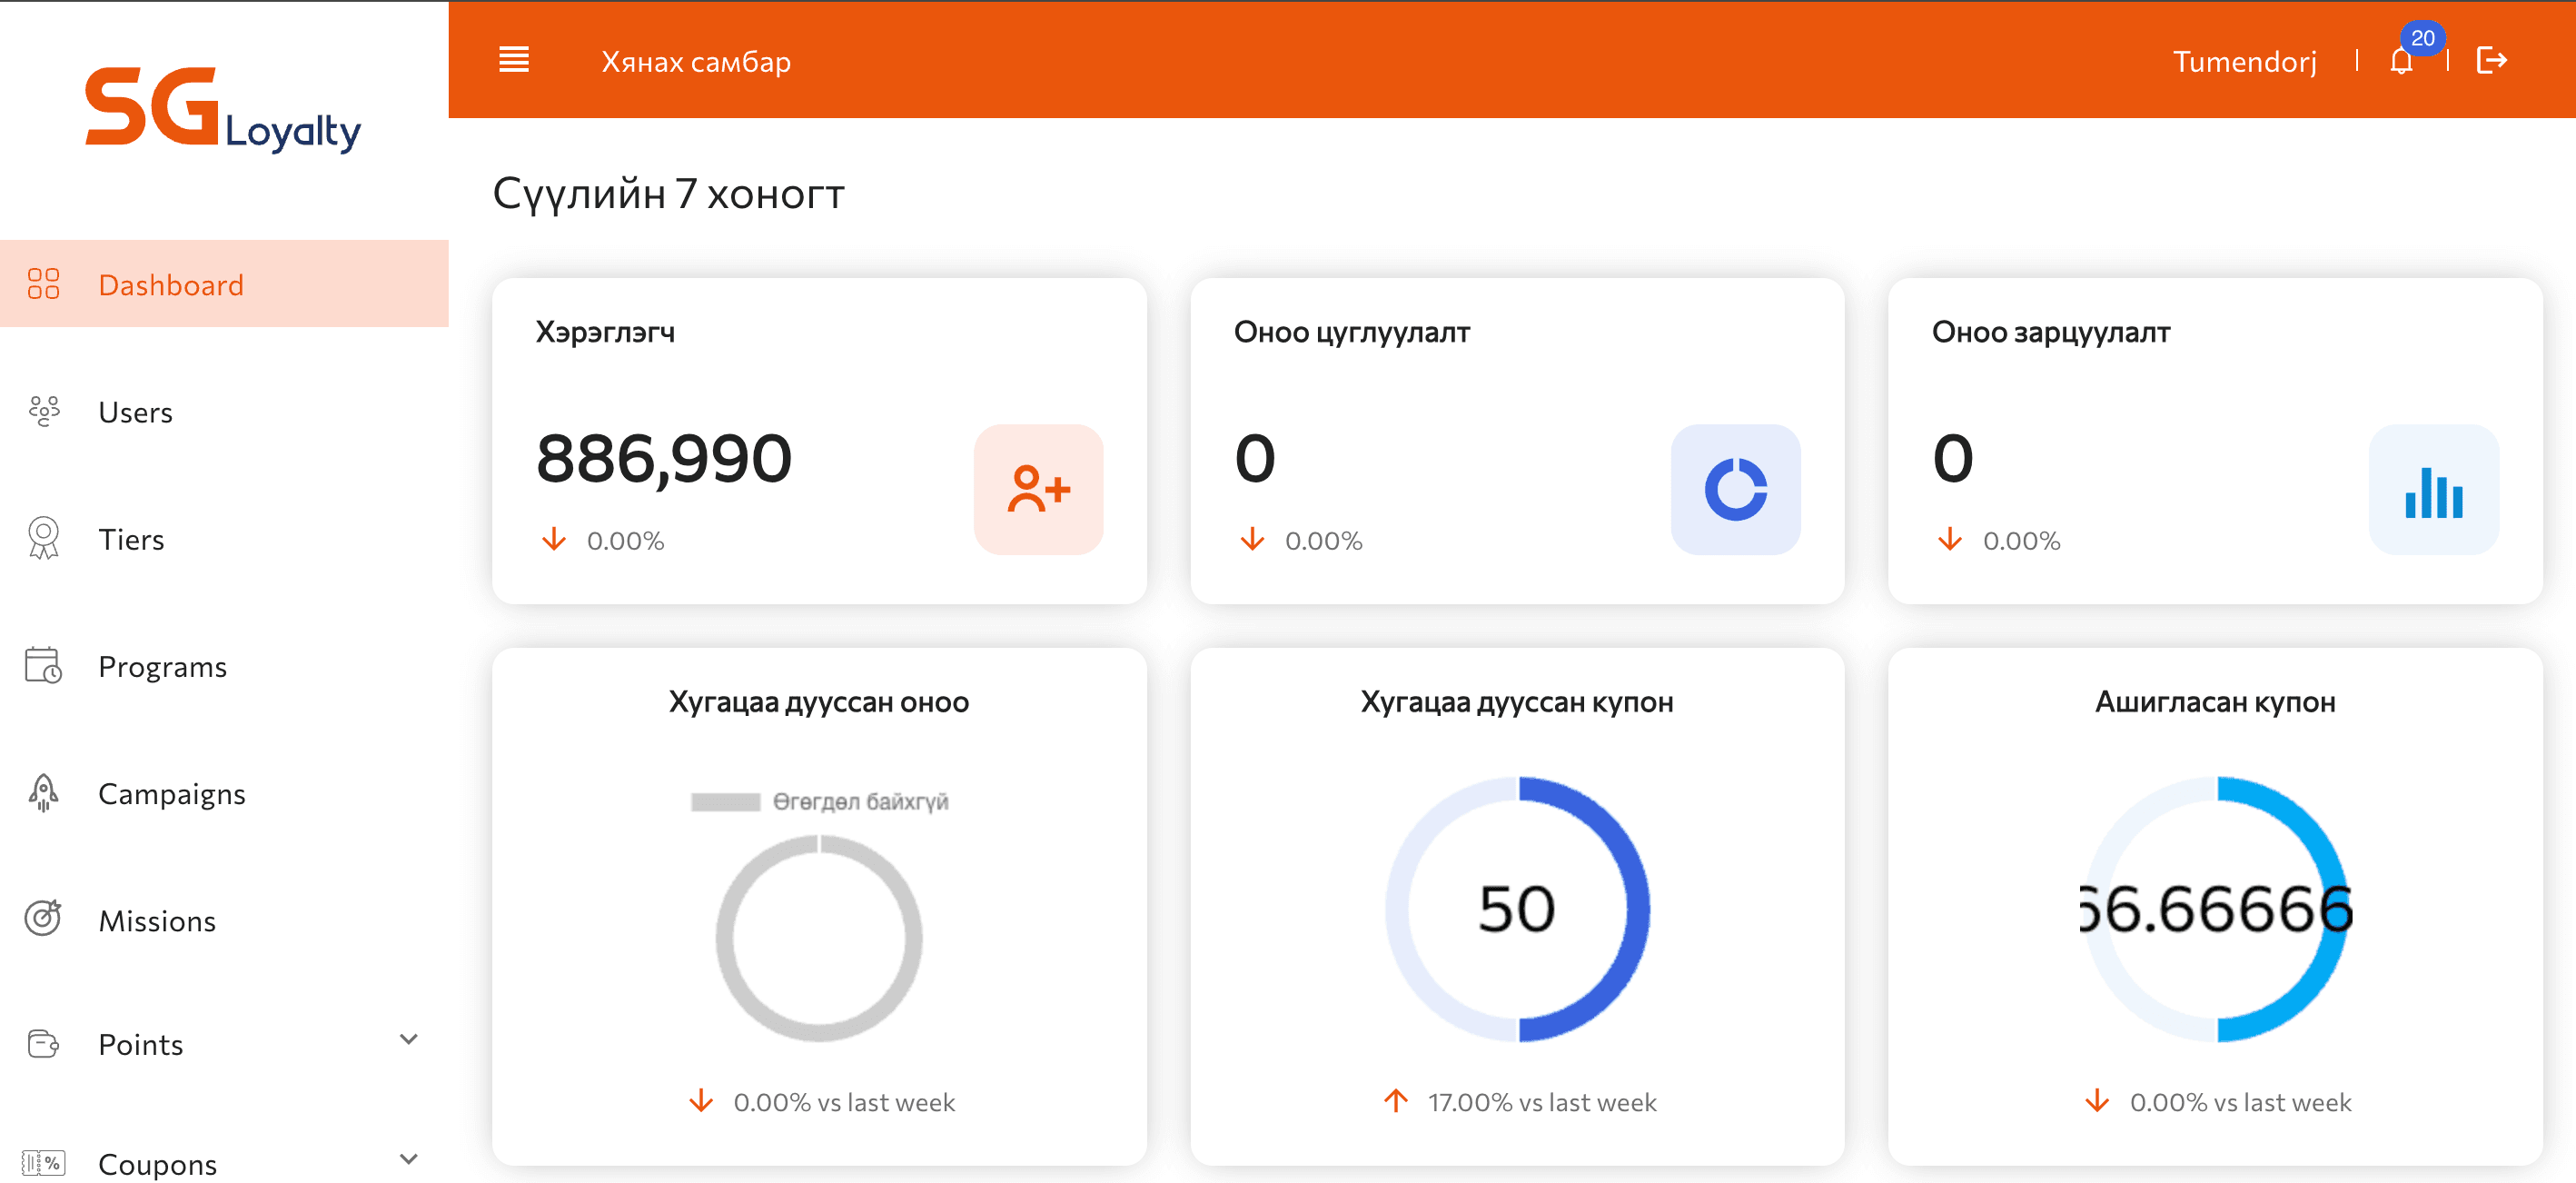The width and height of the screenshot is (2576, 1183).
Task: Click down arrow in Оноо зарцуулалт card
Action: tap(1950, 540)
